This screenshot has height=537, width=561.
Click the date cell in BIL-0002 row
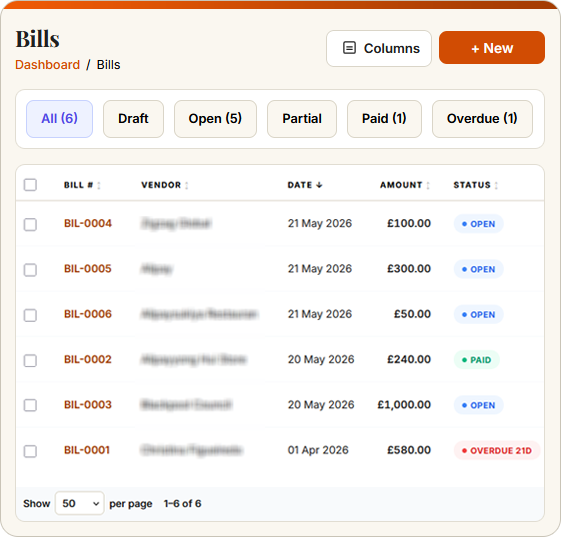click(x=321, y=359)
